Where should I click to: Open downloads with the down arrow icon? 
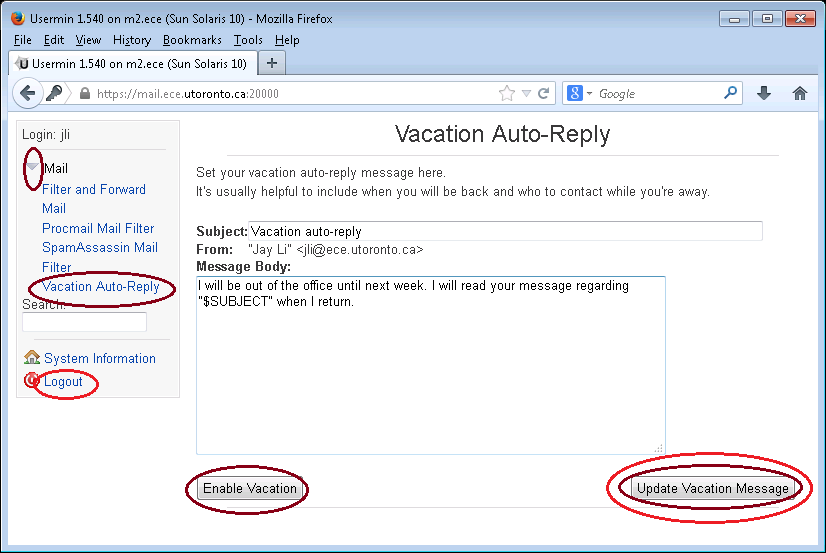pos(764,93)
